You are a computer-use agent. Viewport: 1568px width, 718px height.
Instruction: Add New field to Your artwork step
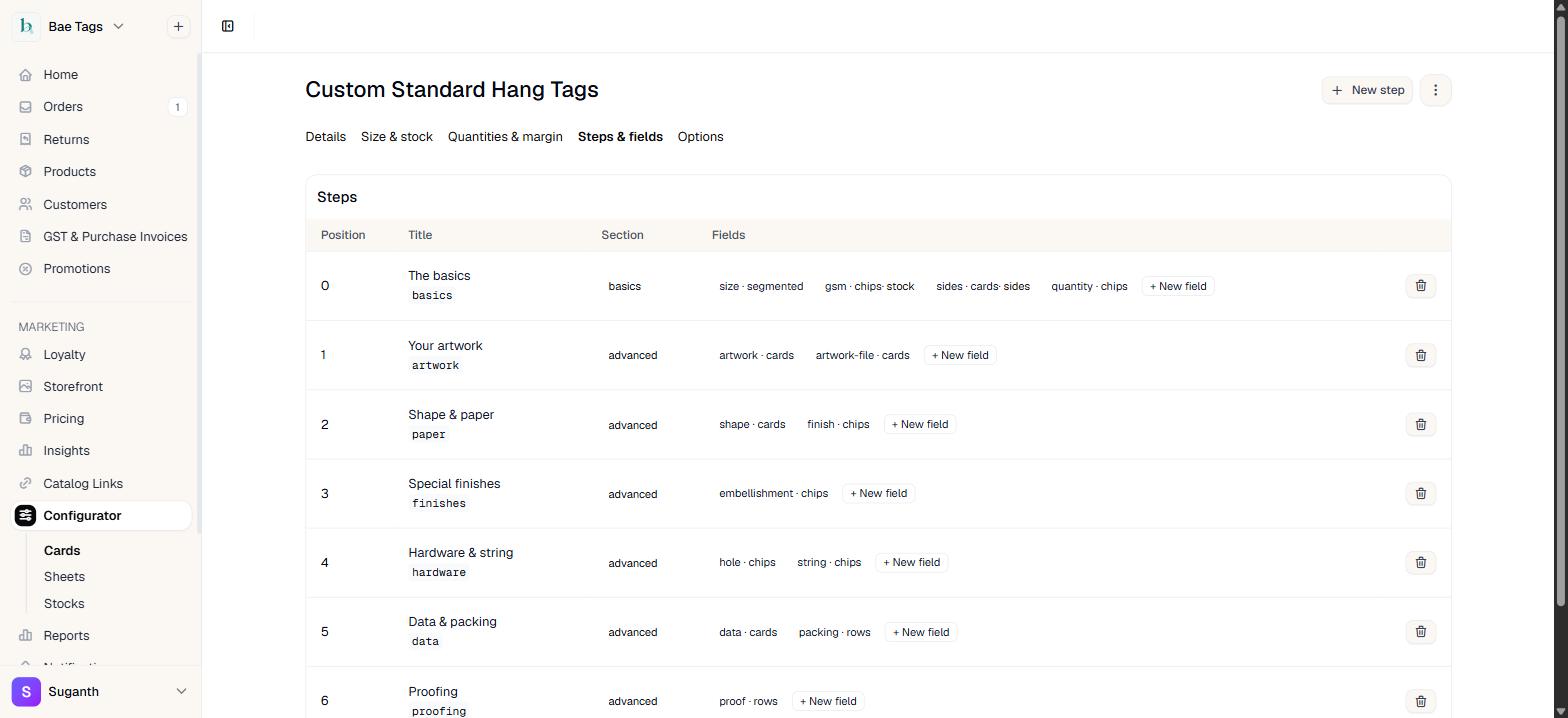click(960, 355)
